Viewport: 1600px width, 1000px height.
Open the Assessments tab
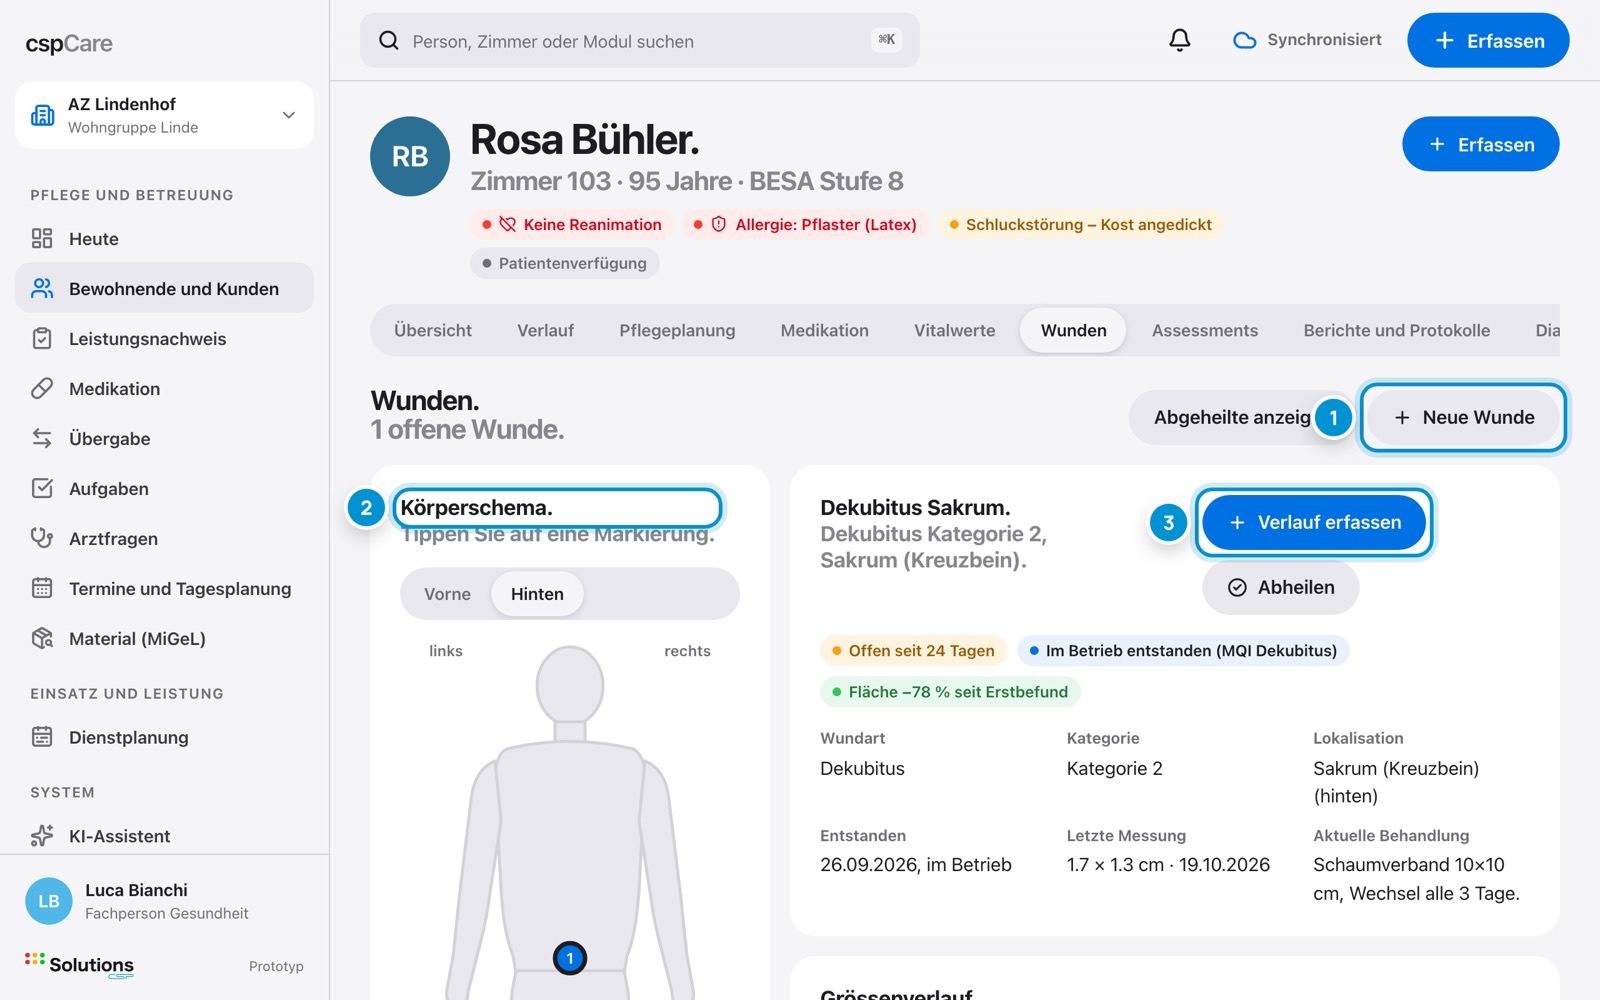(x=1205, y=330)
